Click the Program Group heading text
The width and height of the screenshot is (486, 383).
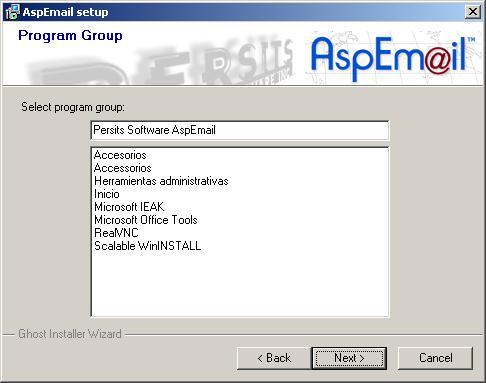(70, 36)
